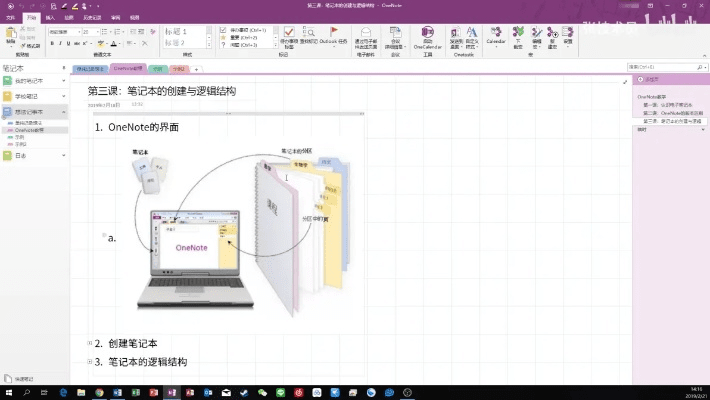The image size is (710, 400).
Task: Toggle italic text formatting
Action: tap(61, 43)
